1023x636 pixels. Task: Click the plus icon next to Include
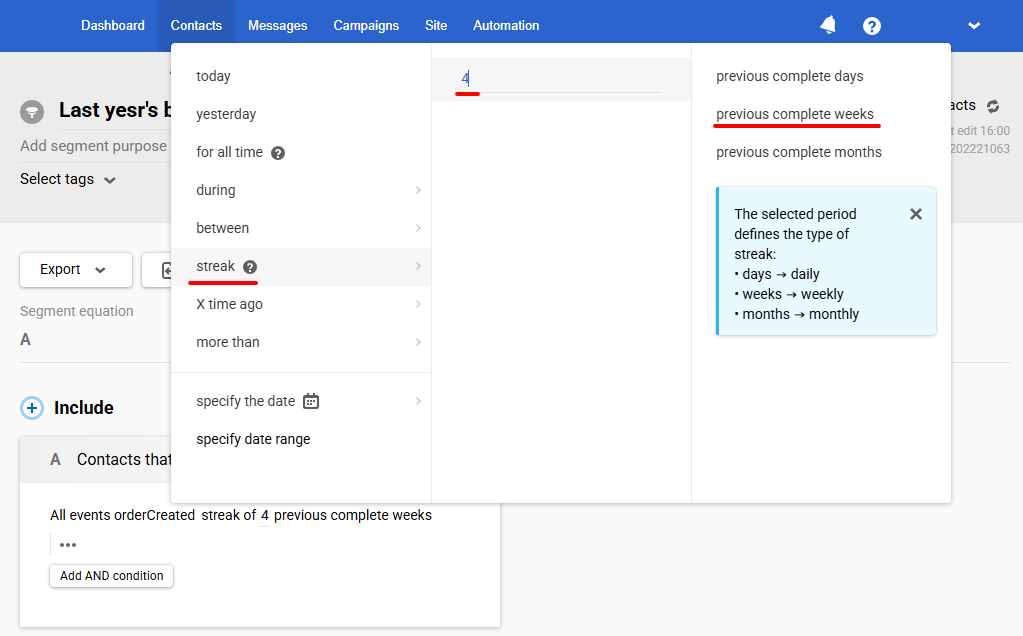(x=32, y=408)
